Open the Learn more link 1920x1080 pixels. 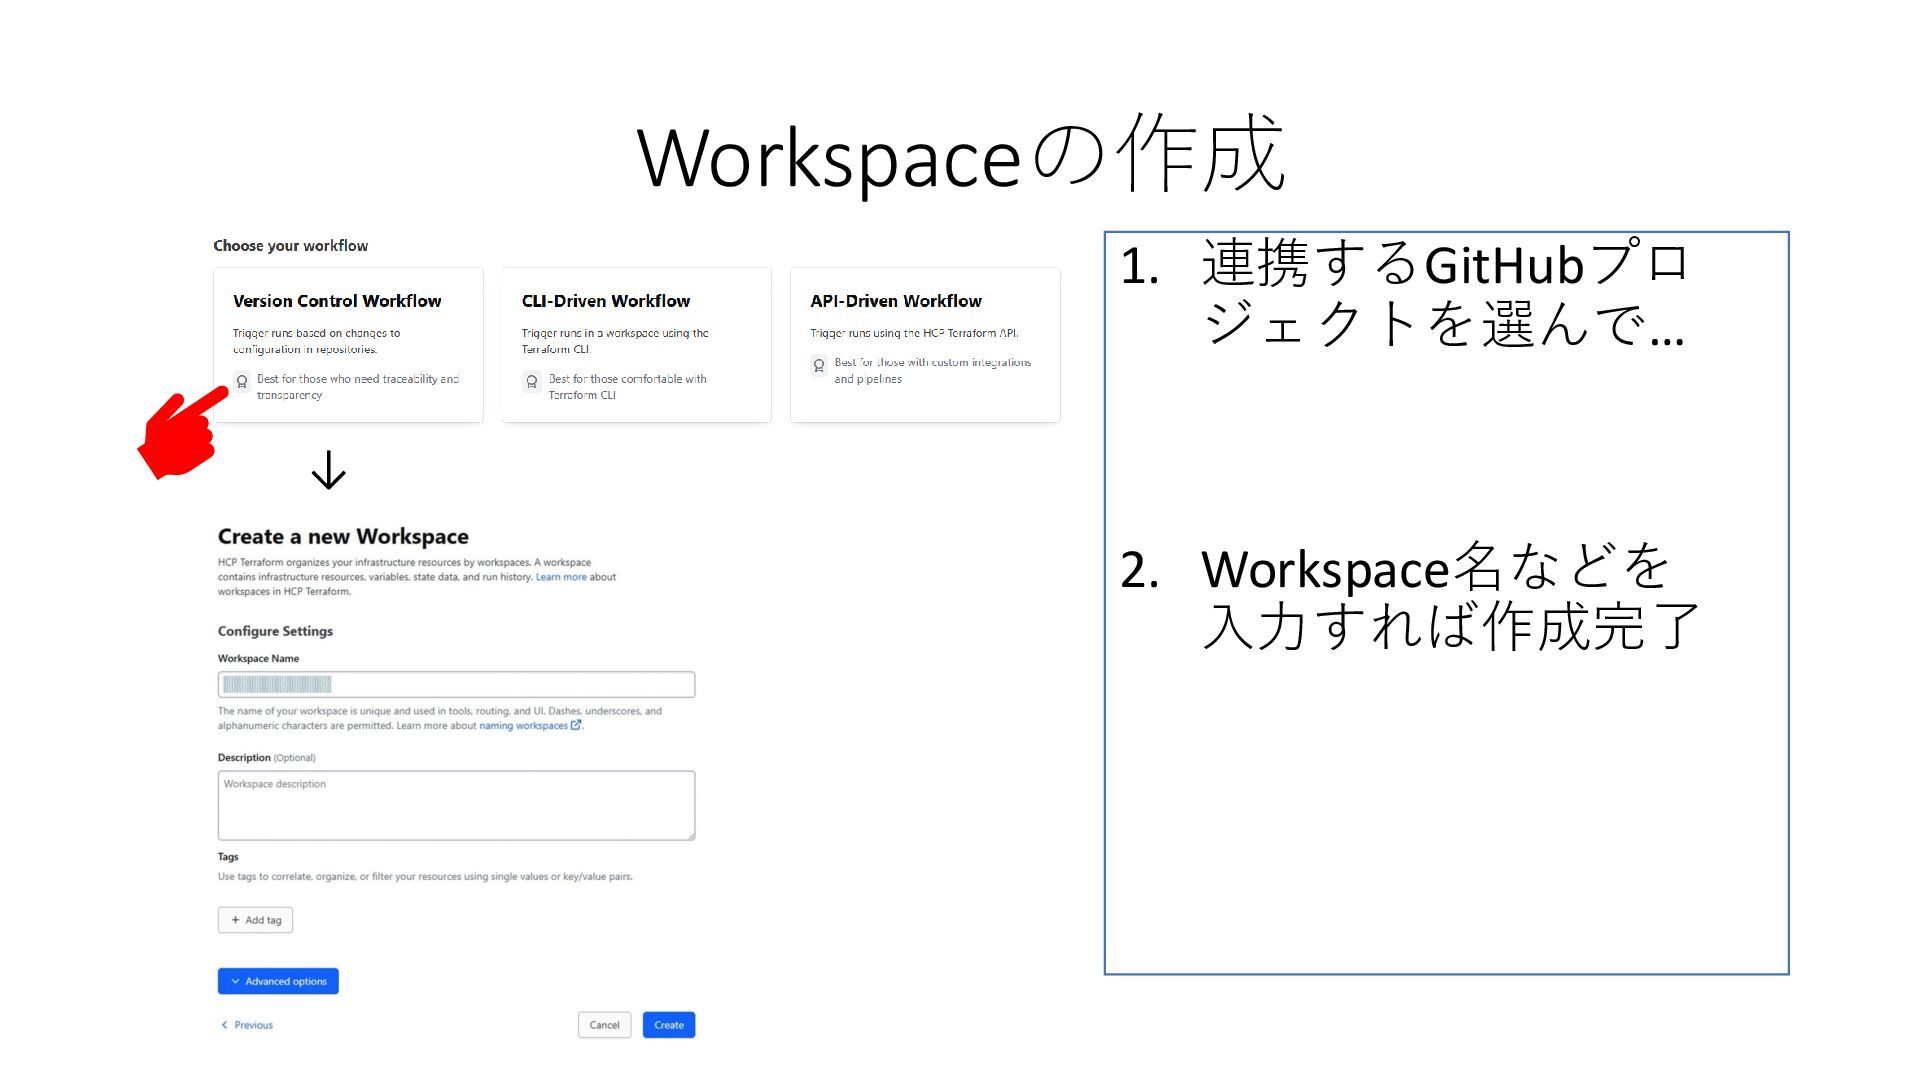point(561,577)
